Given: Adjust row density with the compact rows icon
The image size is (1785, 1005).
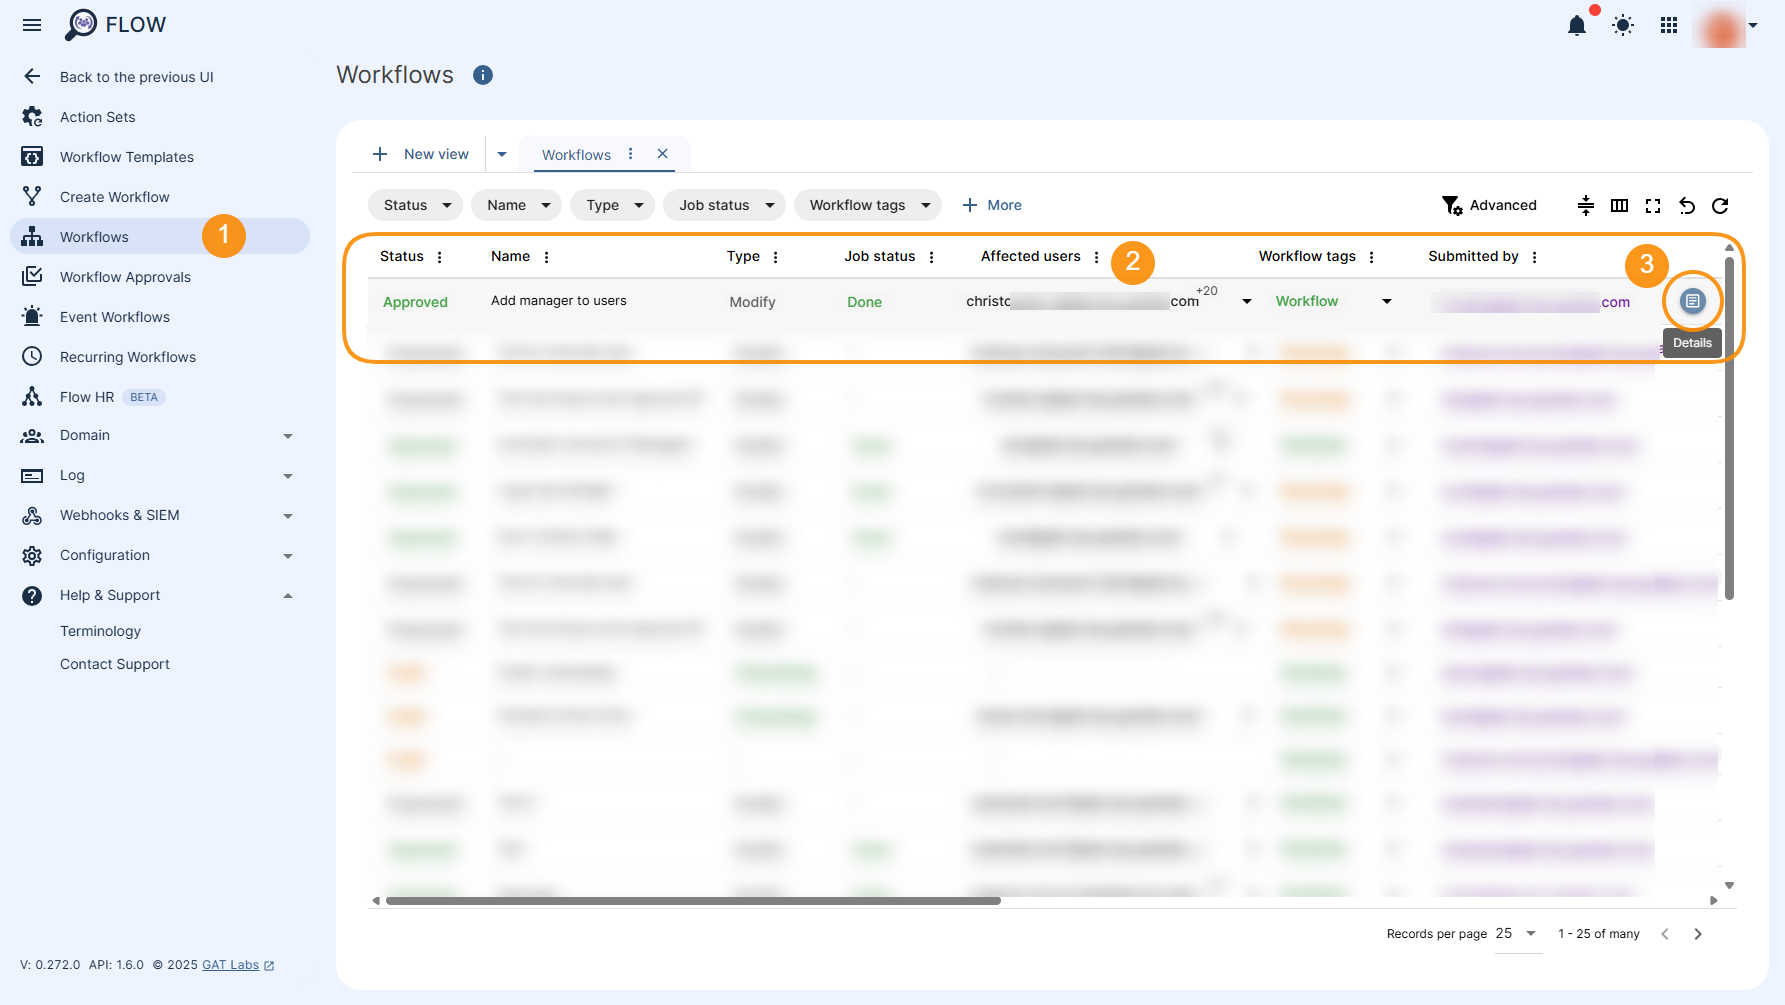Looking at the screenshot, I should tap(1586, 205).
